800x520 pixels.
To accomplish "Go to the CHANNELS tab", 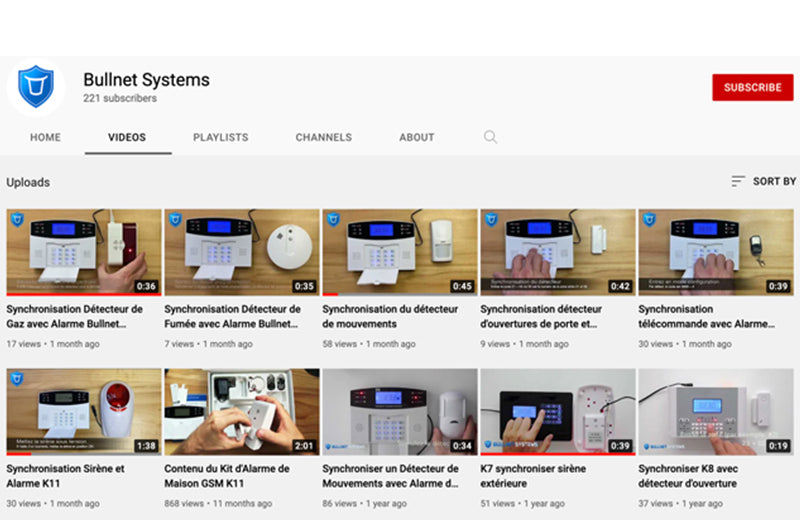I will (x=323, y=137).
